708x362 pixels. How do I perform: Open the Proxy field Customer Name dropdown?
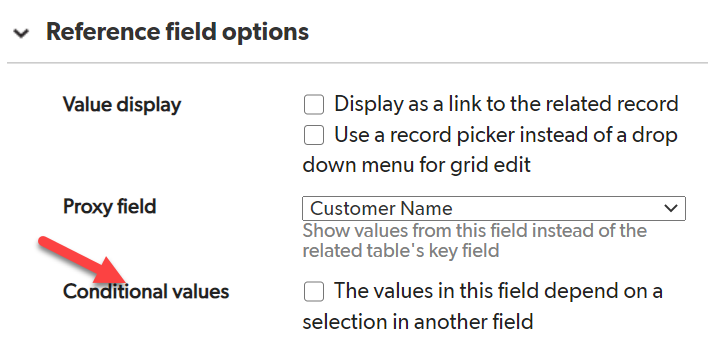click(494, 209)
